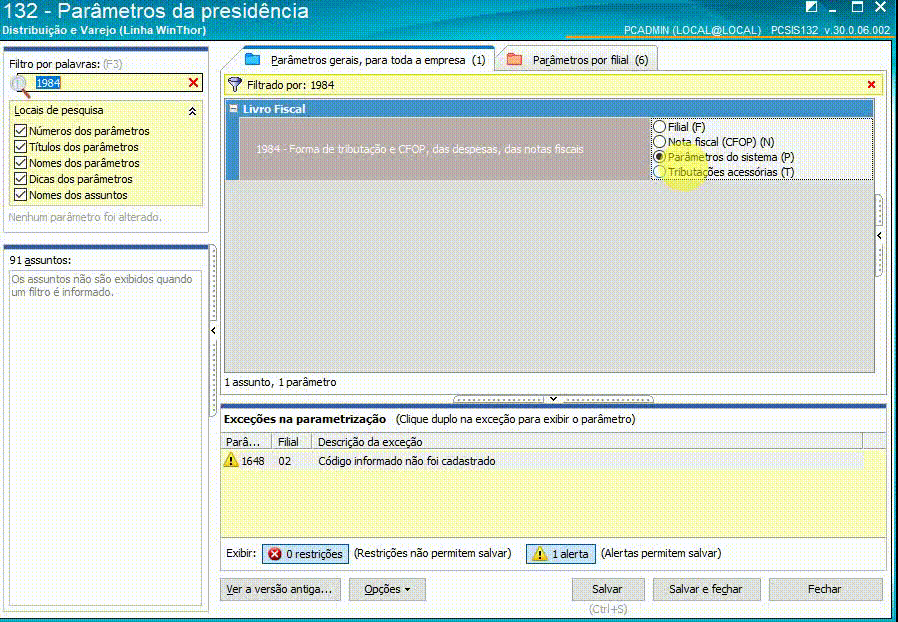This screenshot has height=622, width=898.
Task: Click the 'Salvar e fechar' button
Action: point(706,589)
